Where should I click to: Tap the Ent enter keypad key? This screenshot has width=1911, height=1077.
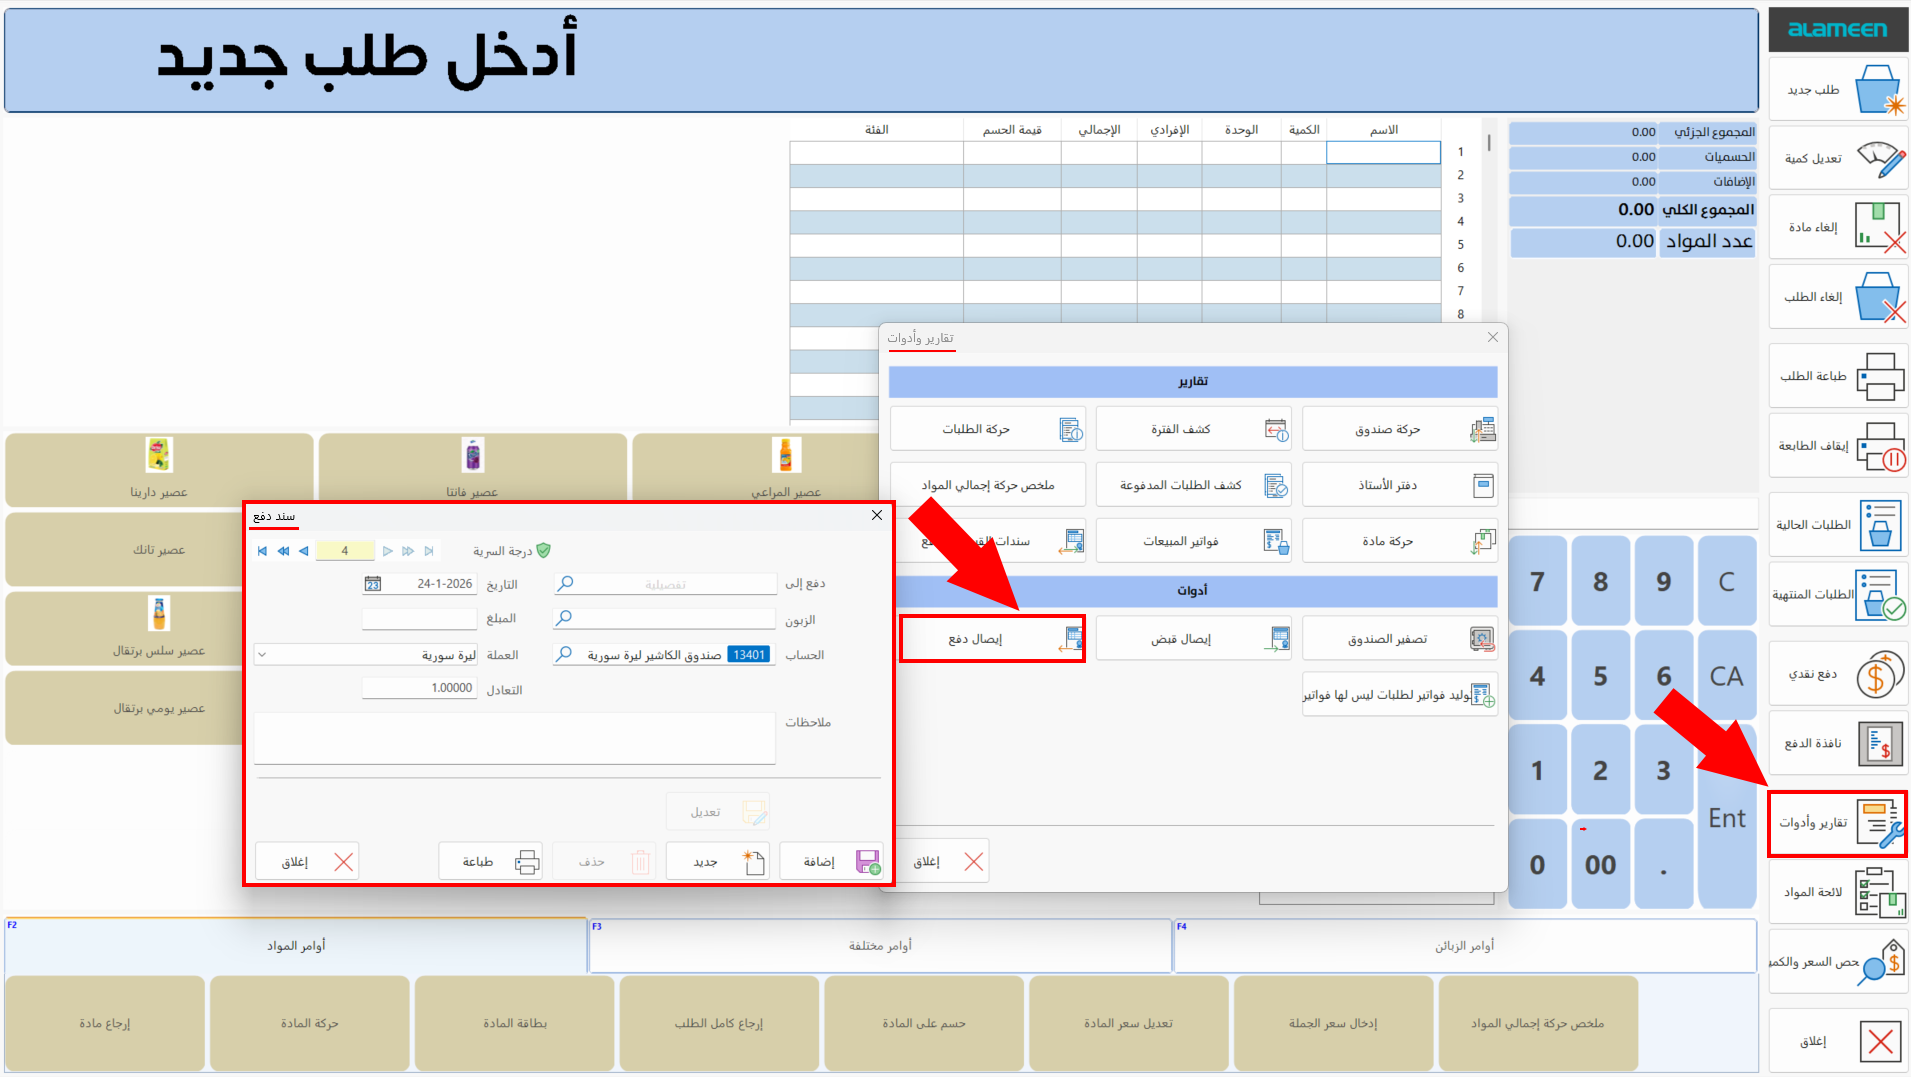(1726, 818)
